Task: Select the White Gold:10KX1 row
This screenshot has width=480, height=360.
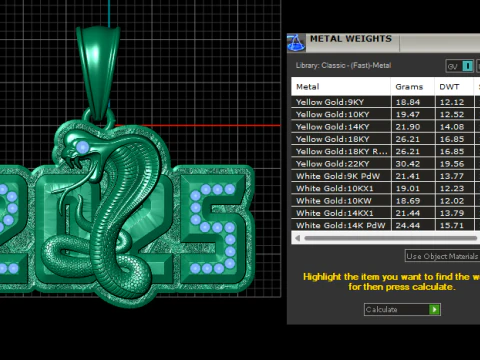Action: pos(385,188)
